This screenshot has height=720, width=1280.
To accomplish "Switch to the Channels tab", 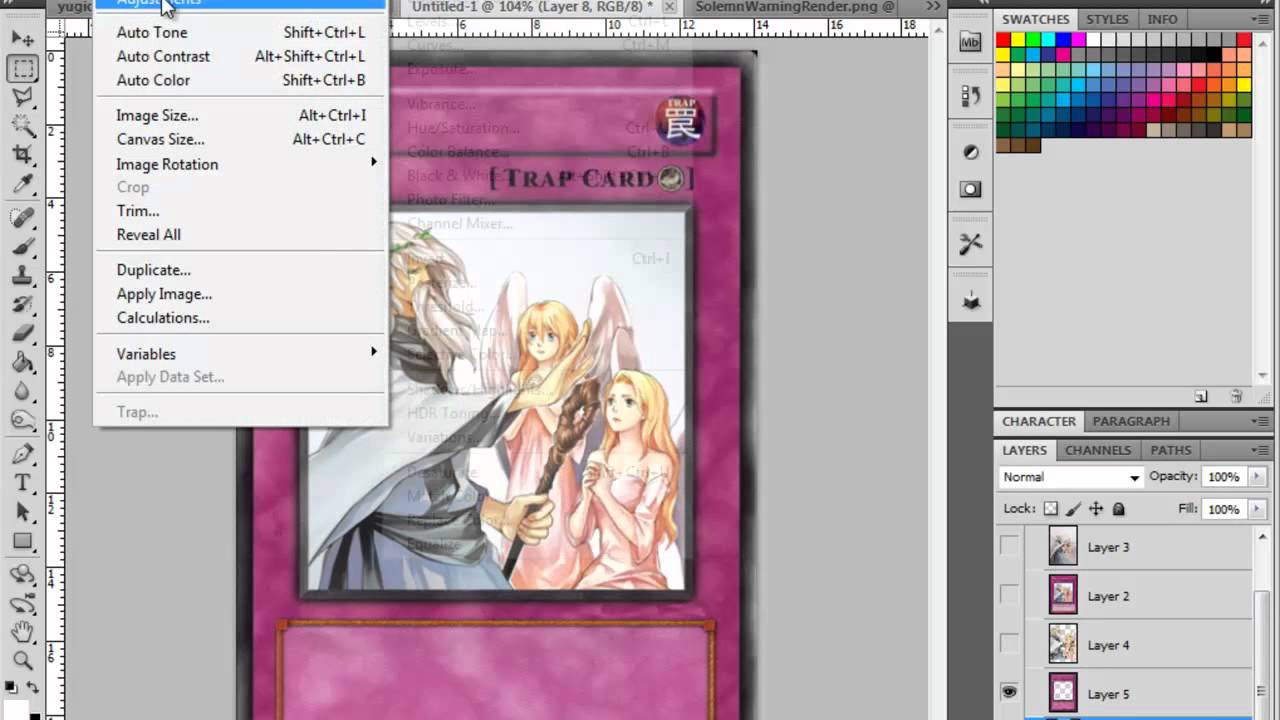I will (1098, 450).
